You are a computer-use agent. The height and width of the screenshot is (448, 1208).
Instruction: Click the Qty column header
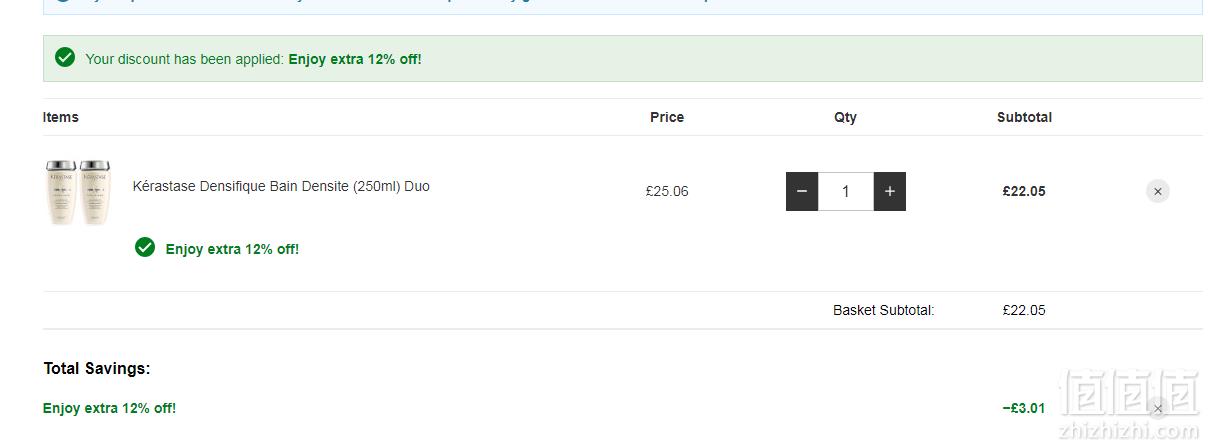[x=845, y=117]
